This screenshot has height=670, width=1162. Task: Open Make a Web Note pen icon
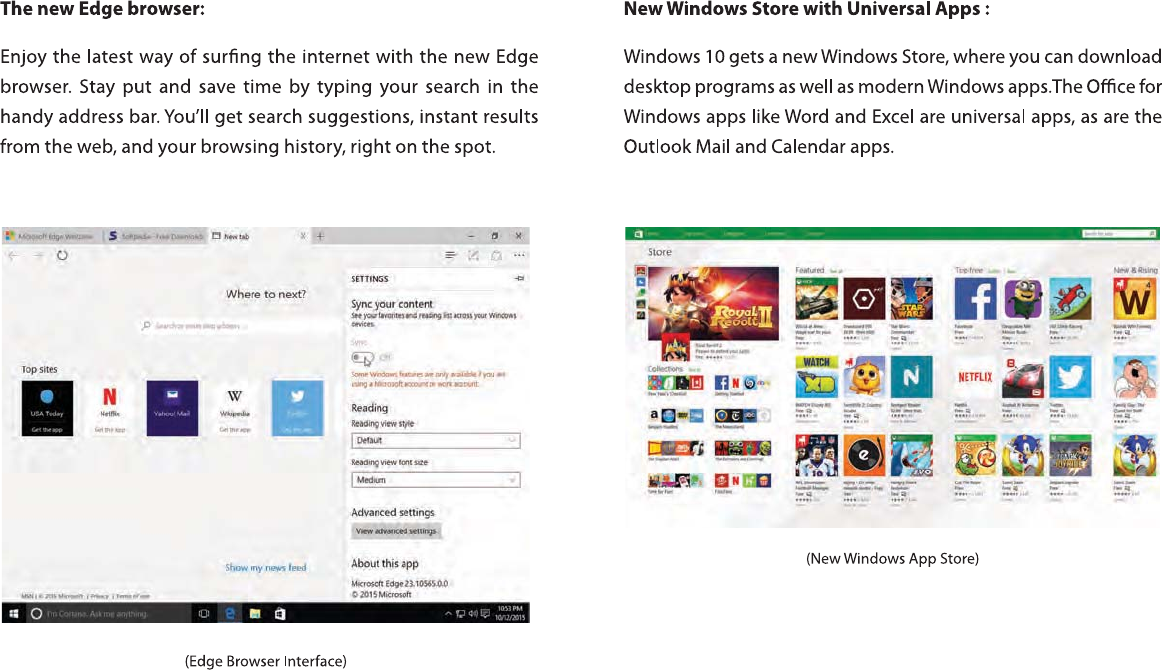(473, 256)
